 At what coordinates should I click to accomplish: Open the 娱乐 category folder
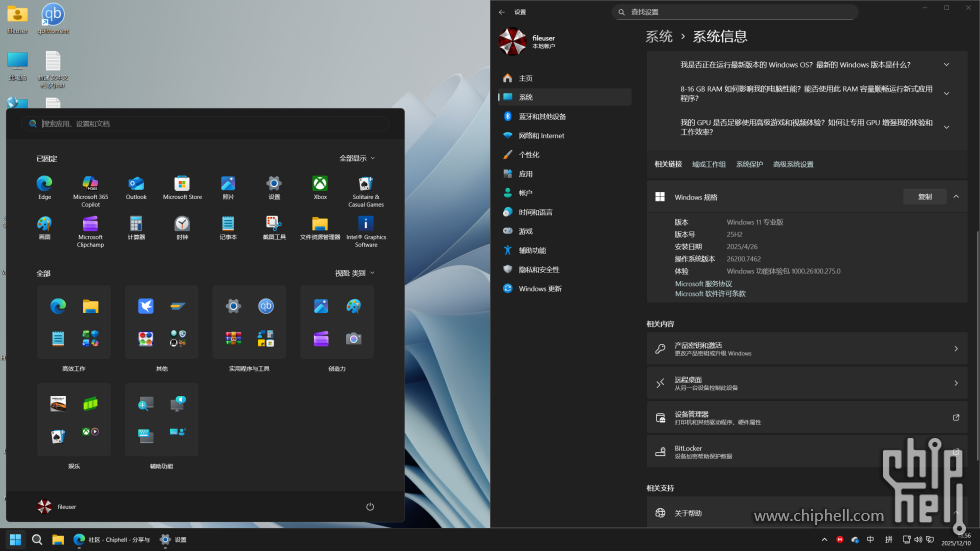click(x=74, y=420)
